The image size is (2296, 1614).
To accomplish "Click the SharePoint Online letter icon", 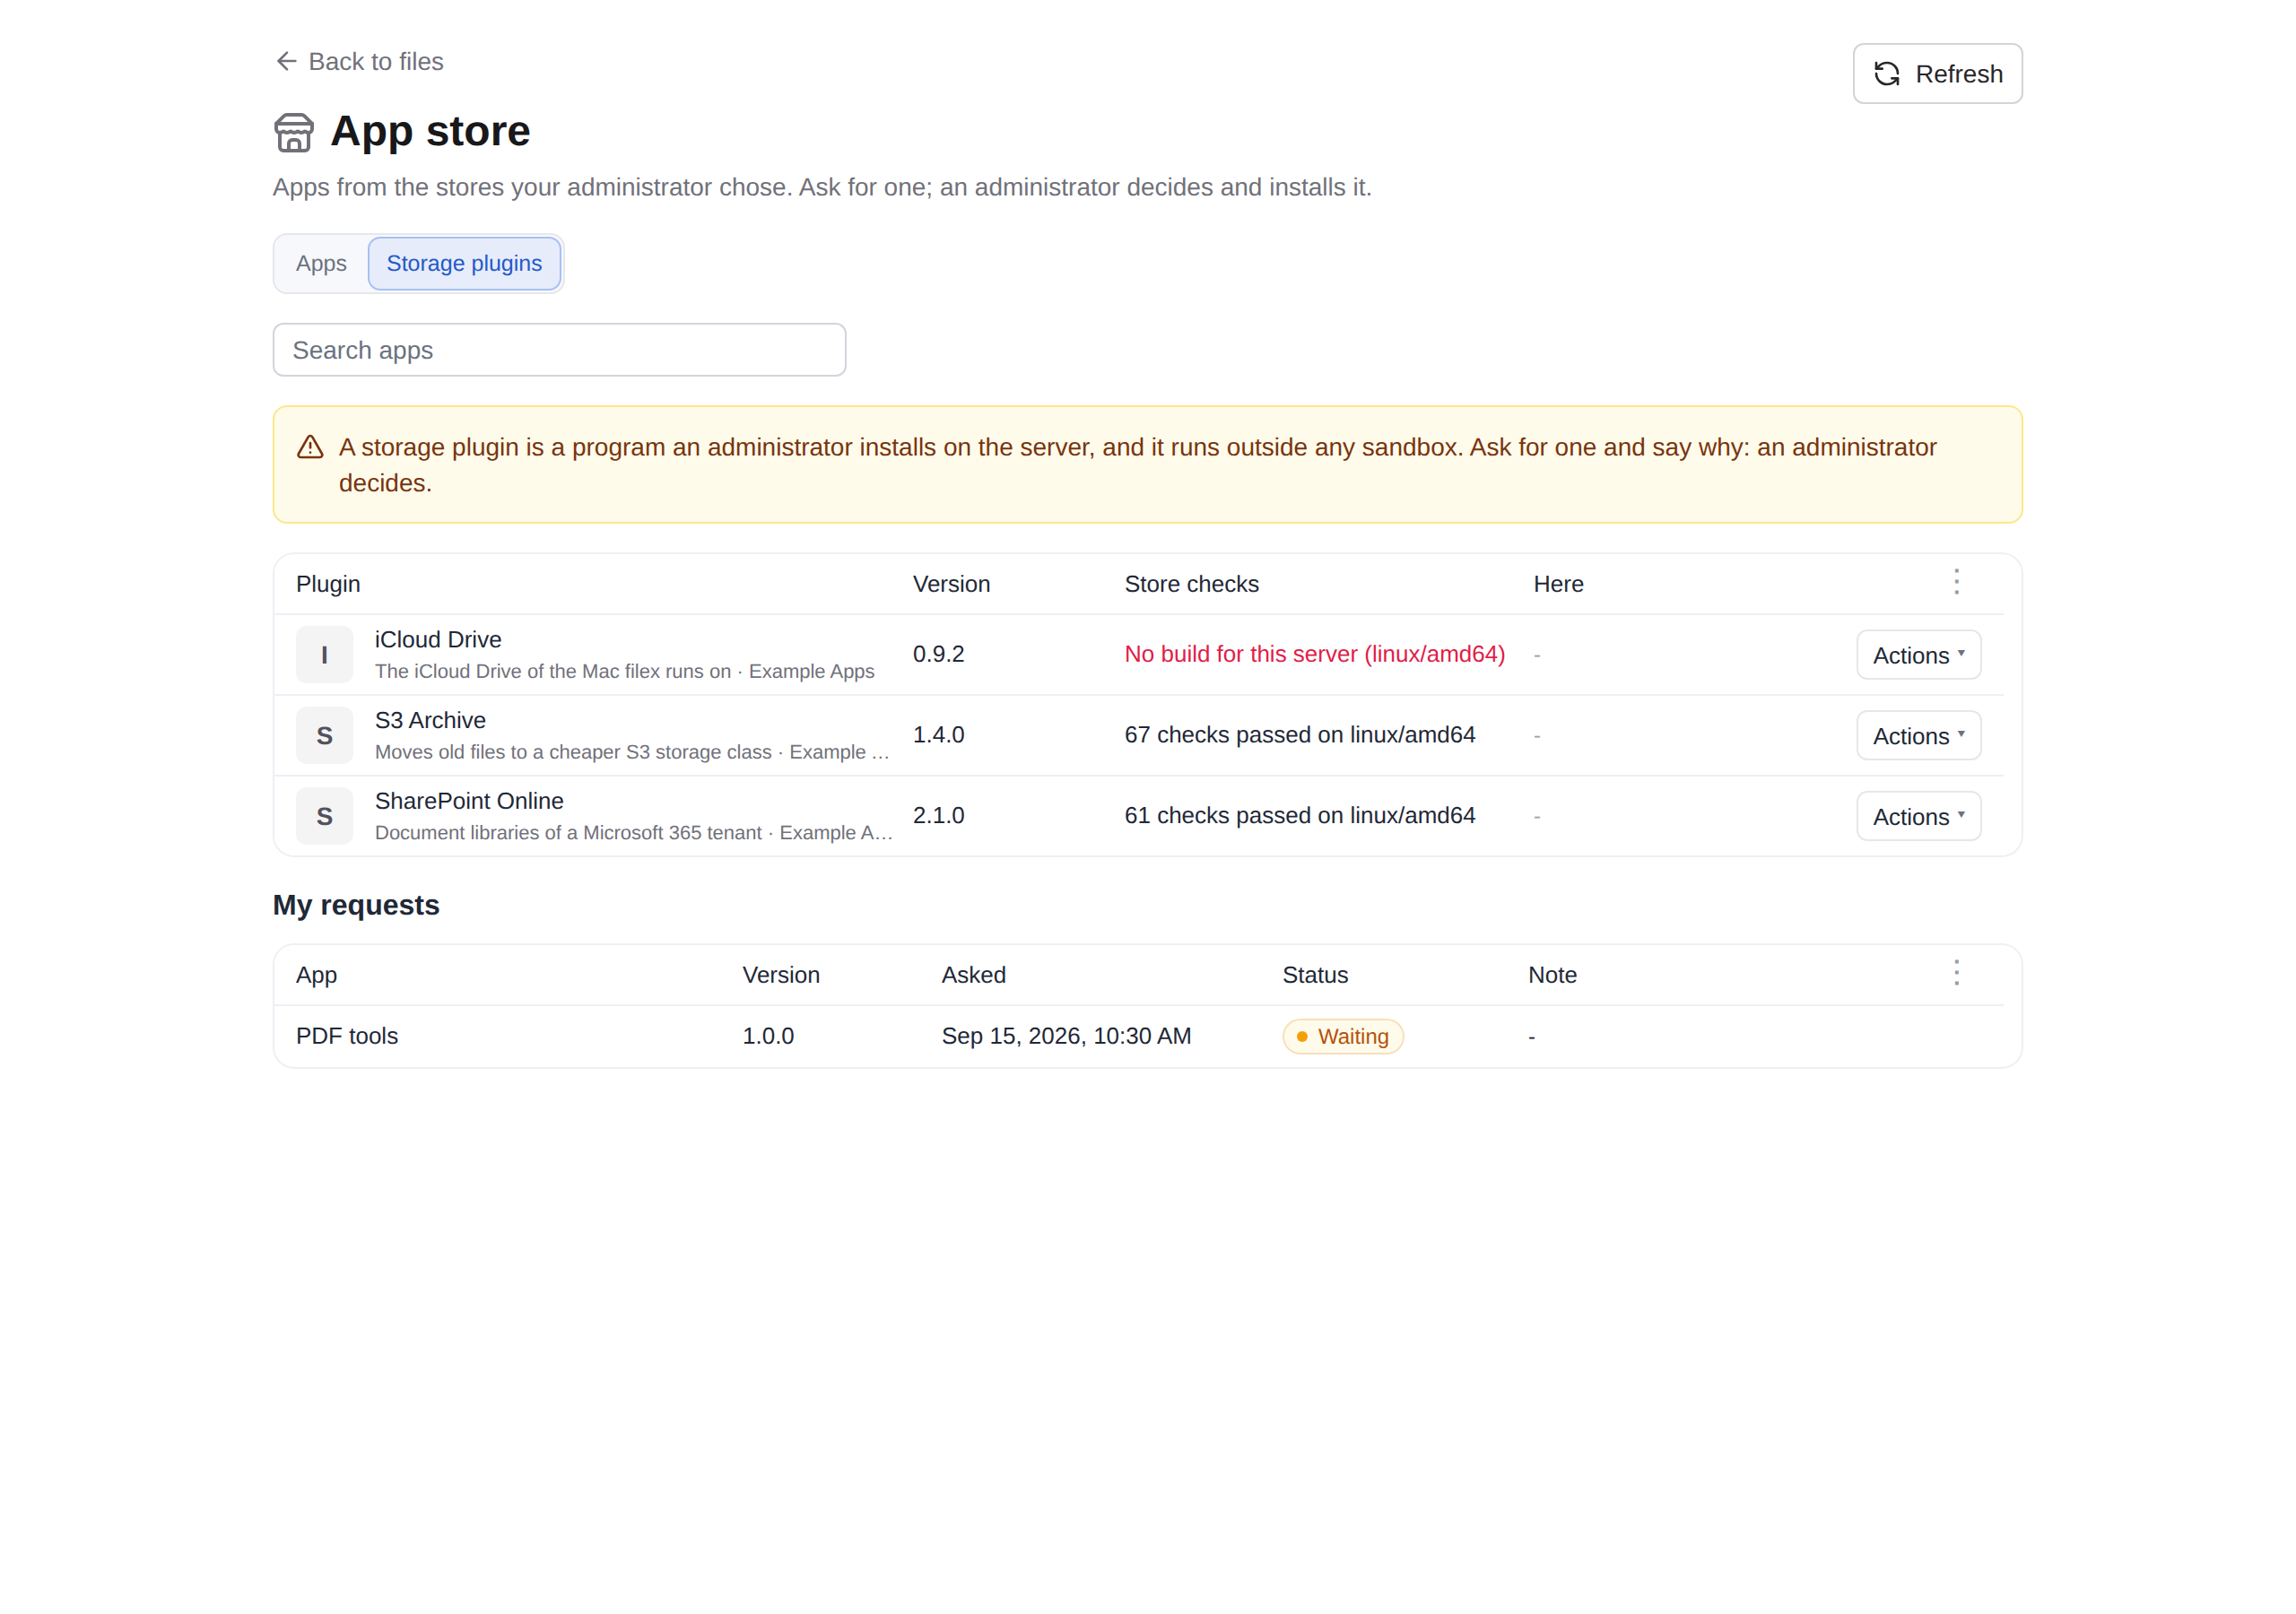I will tap(324, 816).
